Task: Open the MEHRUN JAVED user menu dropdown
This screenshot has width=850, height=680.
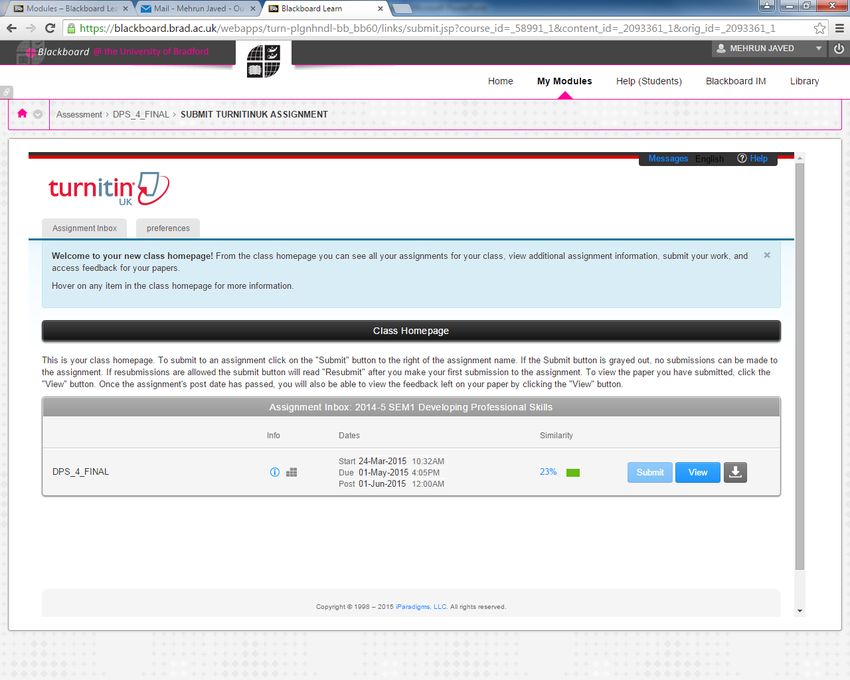Action: [x=769, y=48]
